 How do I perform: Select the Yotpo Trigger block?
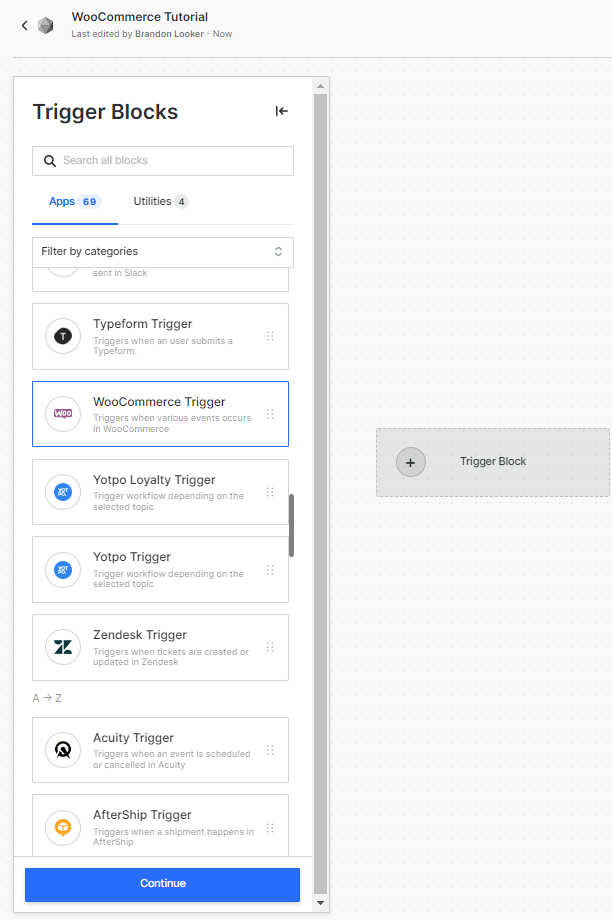click(x=160, y=570)
